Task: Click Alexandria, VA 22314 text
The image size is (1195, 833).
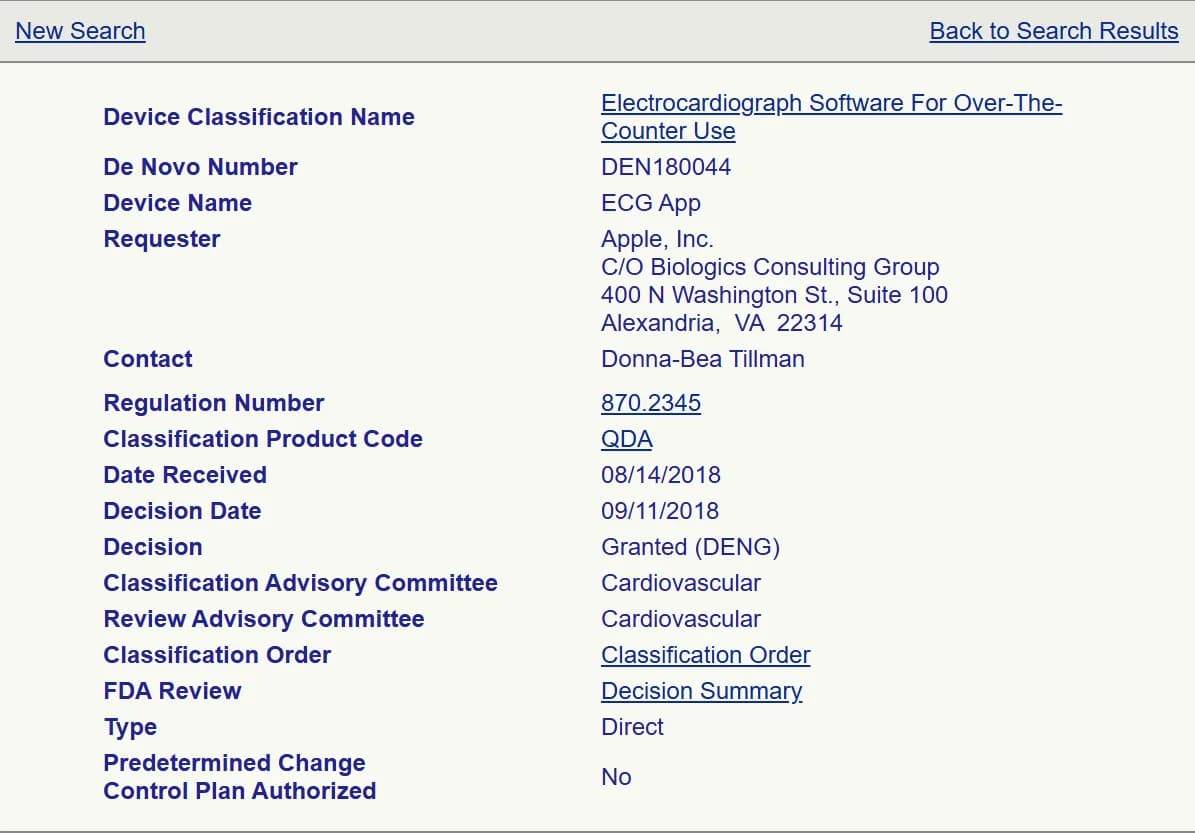Action: coord(722,323)
